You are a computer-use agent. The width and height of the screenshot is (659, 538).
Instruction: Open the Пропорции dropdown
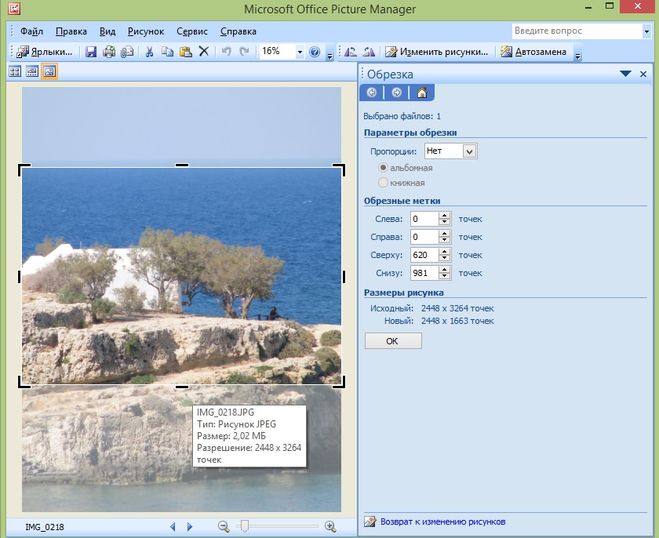pos(470,151)
